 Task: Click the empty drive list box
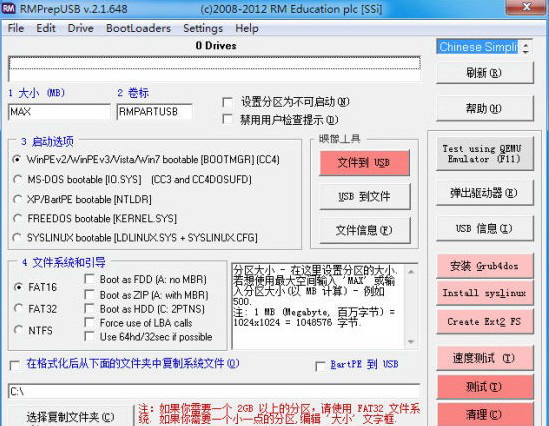(x=214, y=69)
